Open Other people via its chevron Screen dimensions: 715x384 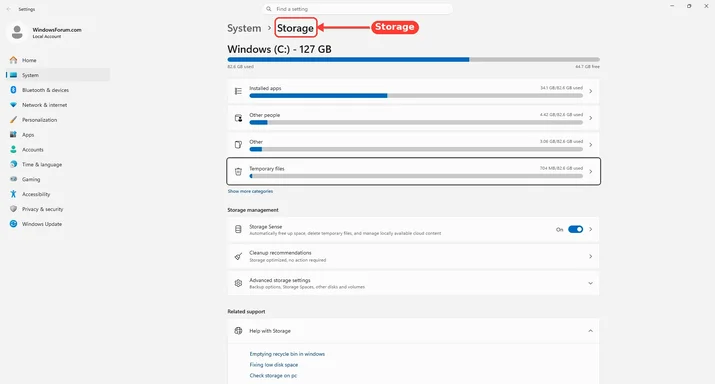(591, 118)
